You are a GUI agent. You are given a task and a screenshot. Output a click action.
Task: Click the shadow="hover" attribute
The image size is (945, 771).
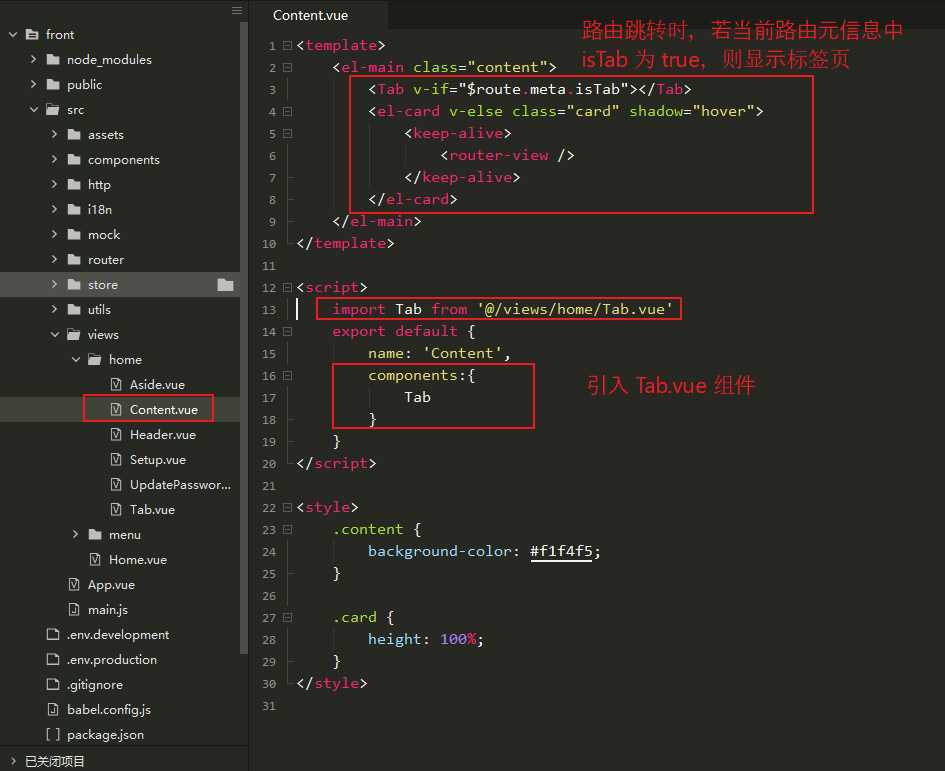[692, 112]
